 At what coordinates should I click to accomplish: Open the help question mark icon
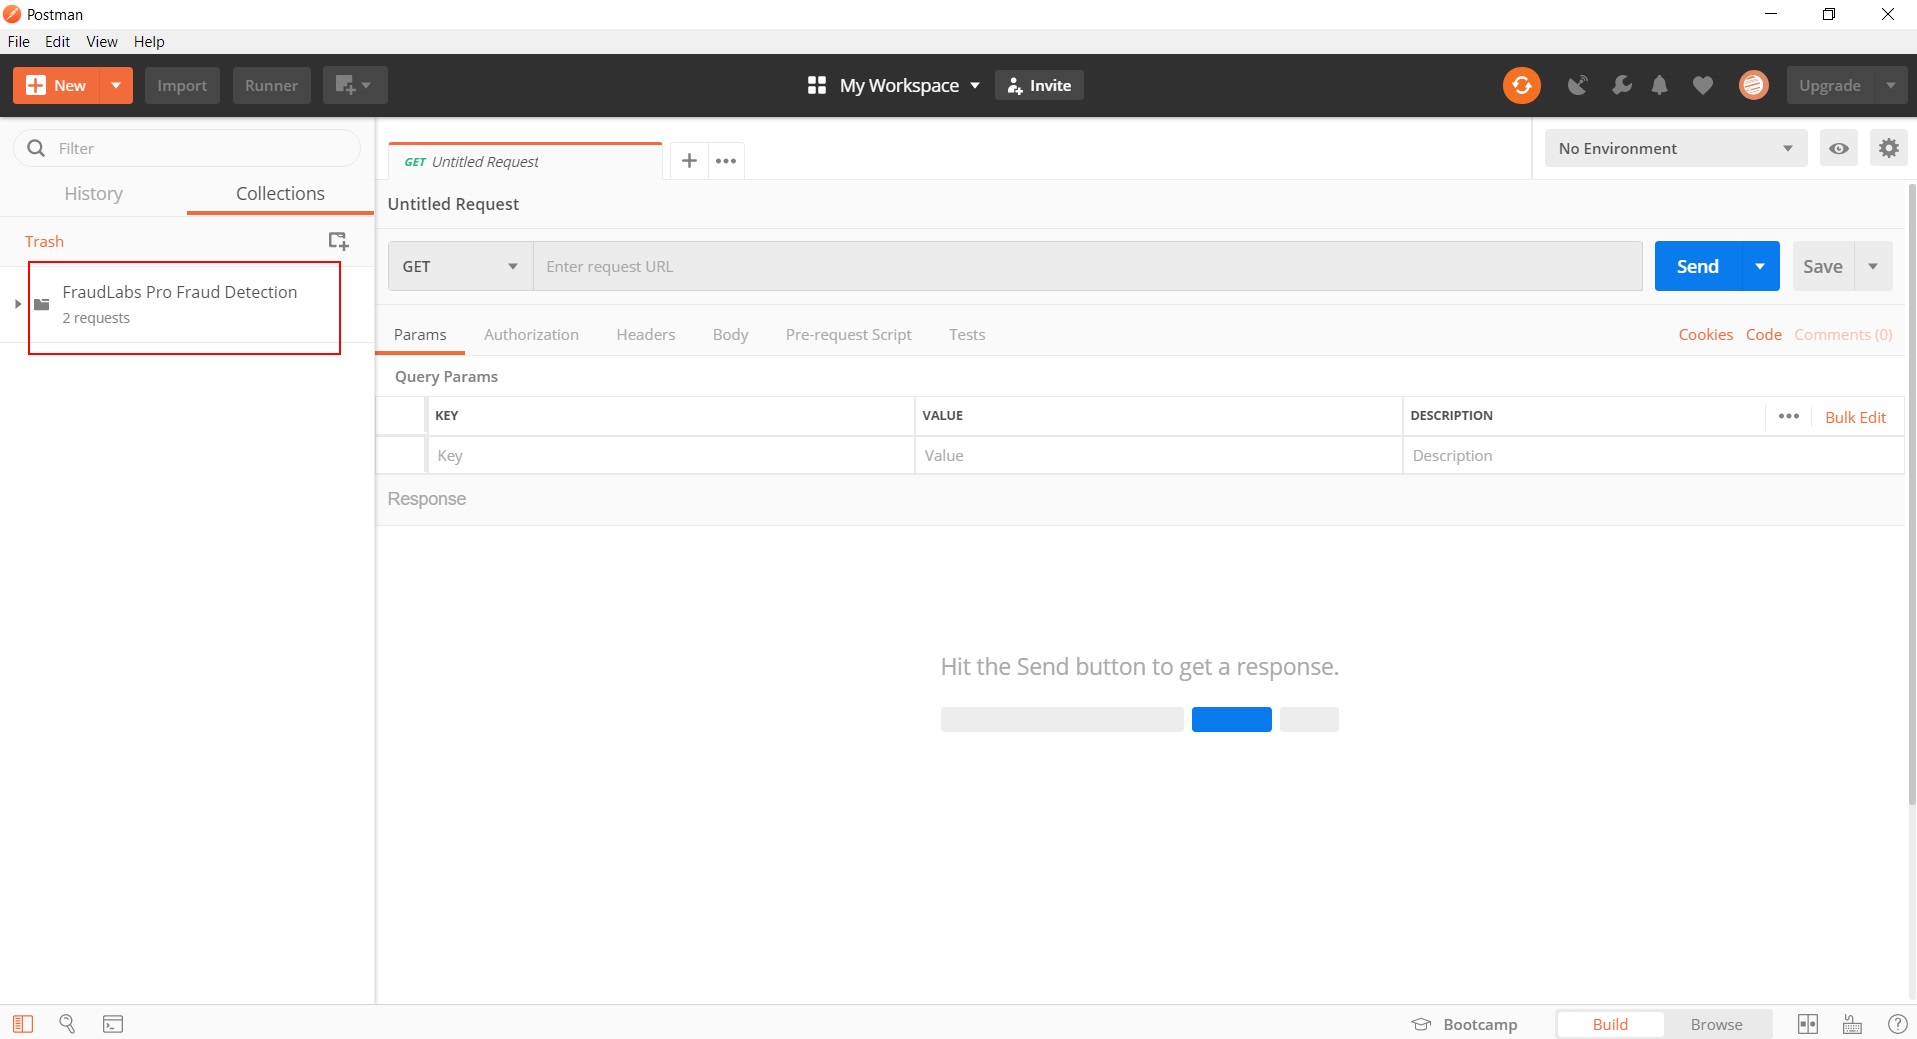[1897, 1024]
